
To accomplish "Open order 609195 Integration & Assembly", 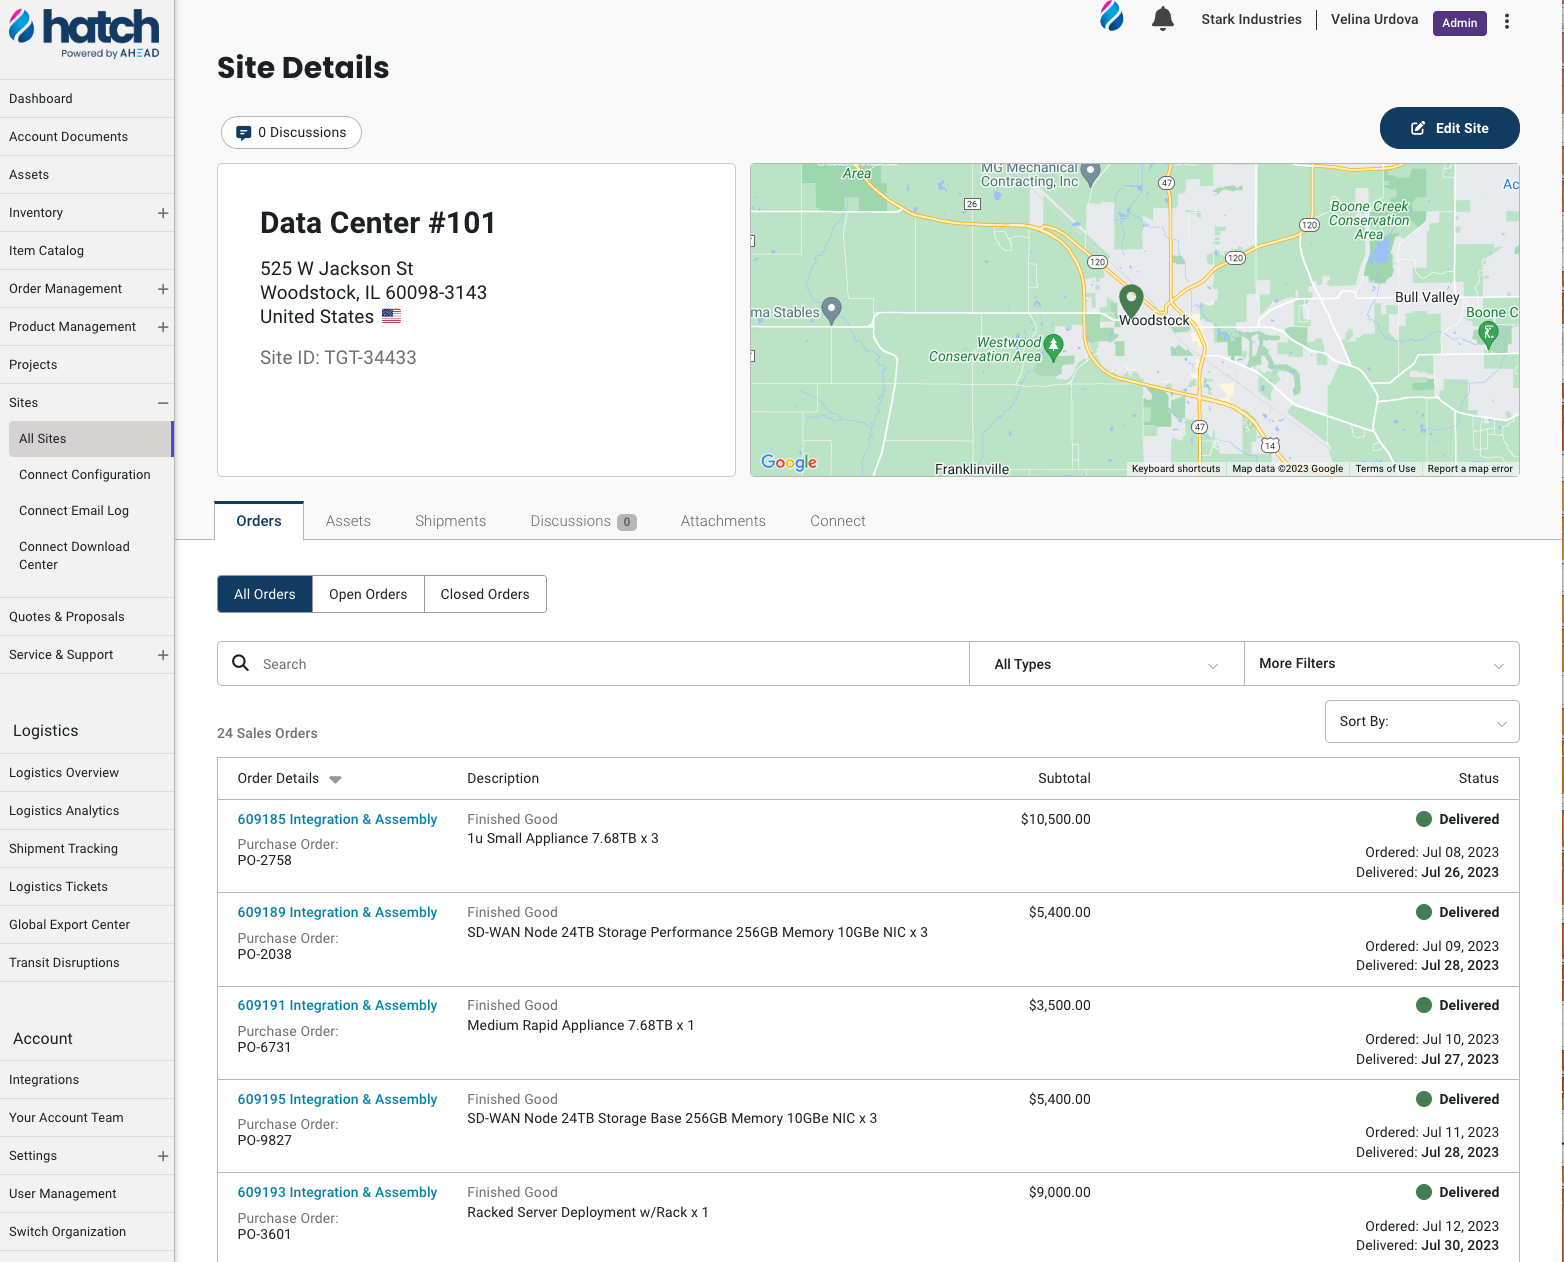I will (337, 1099).
